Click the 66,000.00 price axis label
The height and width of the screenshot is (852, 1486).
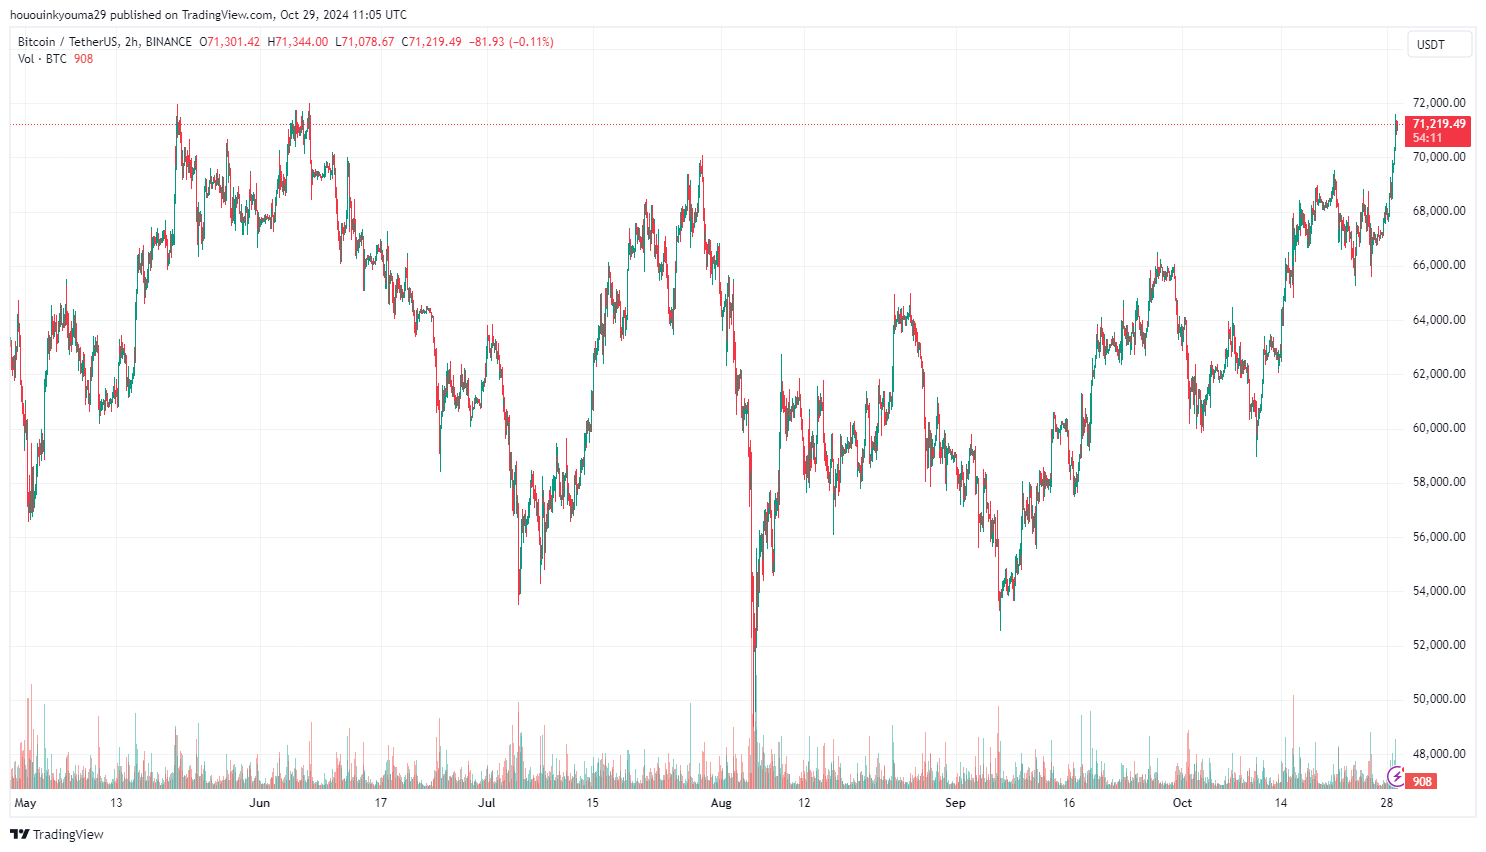1439,265
